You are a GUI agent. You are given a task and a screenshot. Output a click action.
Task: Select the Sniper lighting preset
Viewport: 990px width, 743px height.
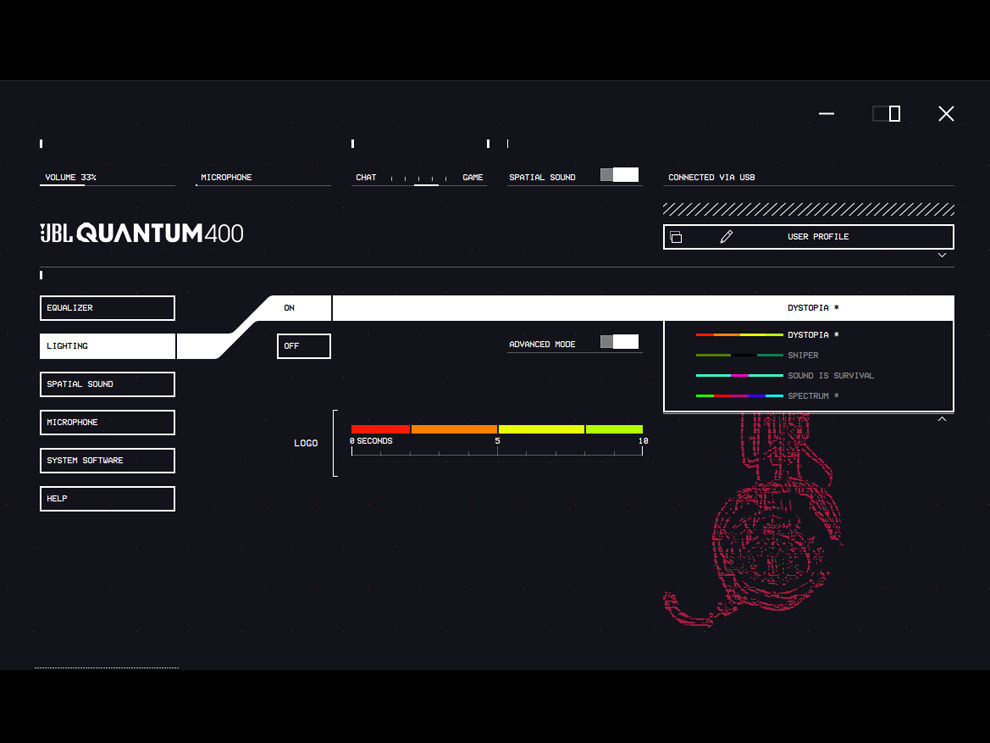coord(809,355)
